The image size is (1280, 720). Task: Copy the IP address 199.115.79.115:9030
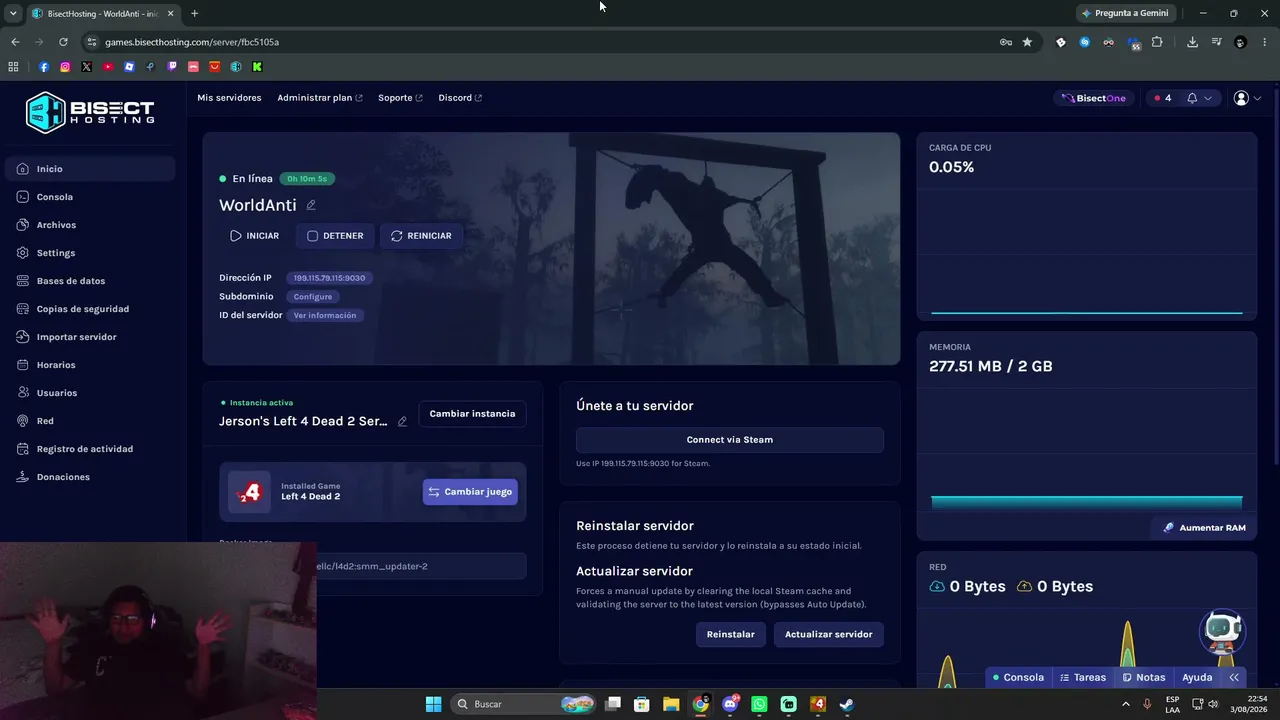(329, 278)
